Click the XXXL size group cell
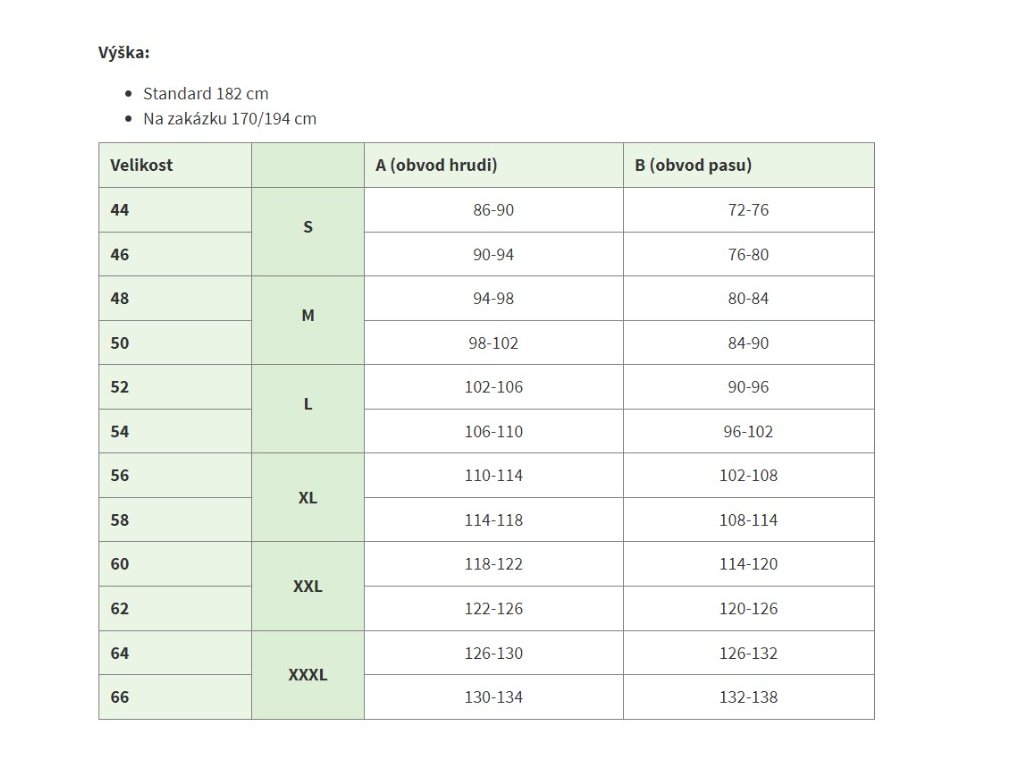Screen dimensions: 1024x768 308,675
